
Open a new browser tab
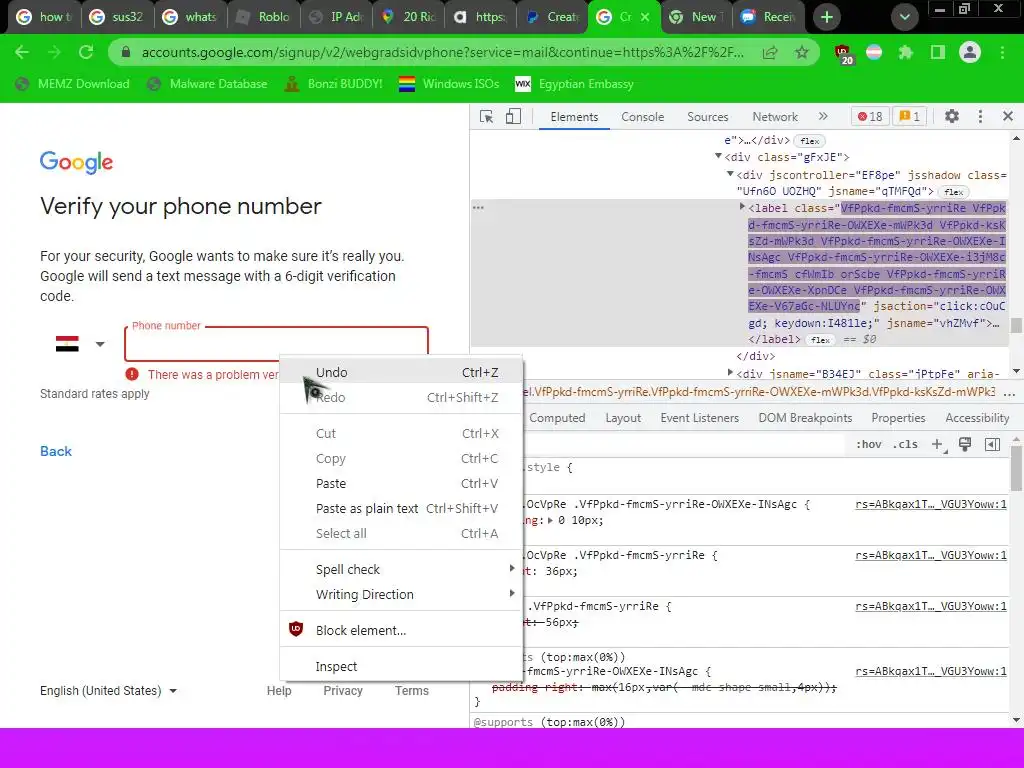pos(827,17)
